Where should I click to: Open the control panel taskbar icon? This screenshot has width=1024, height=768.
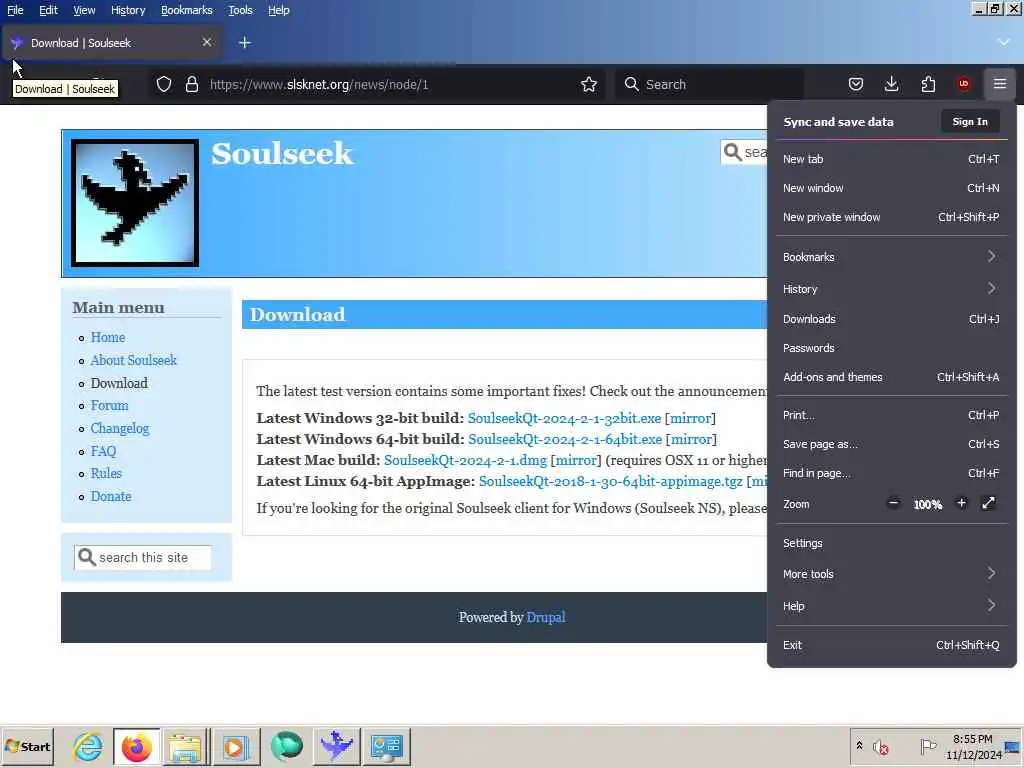coord(387,746)
